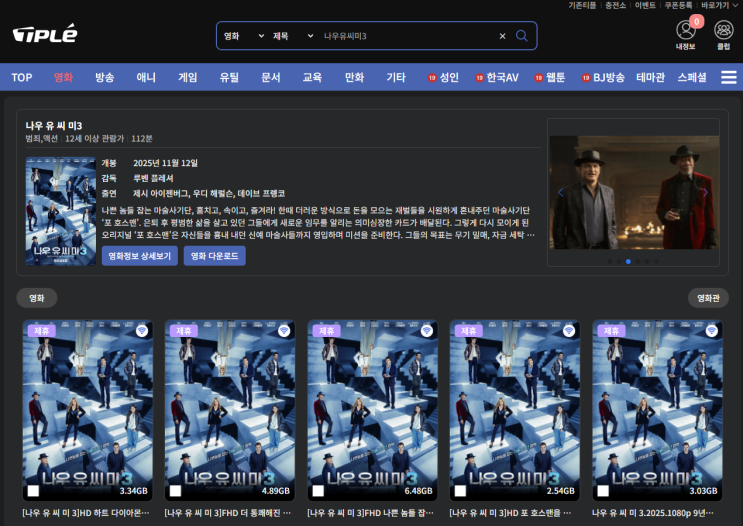Expand the 바로가기 dropdown at top
This screenshot has width=743, height=526.
(x=719, y=5)
